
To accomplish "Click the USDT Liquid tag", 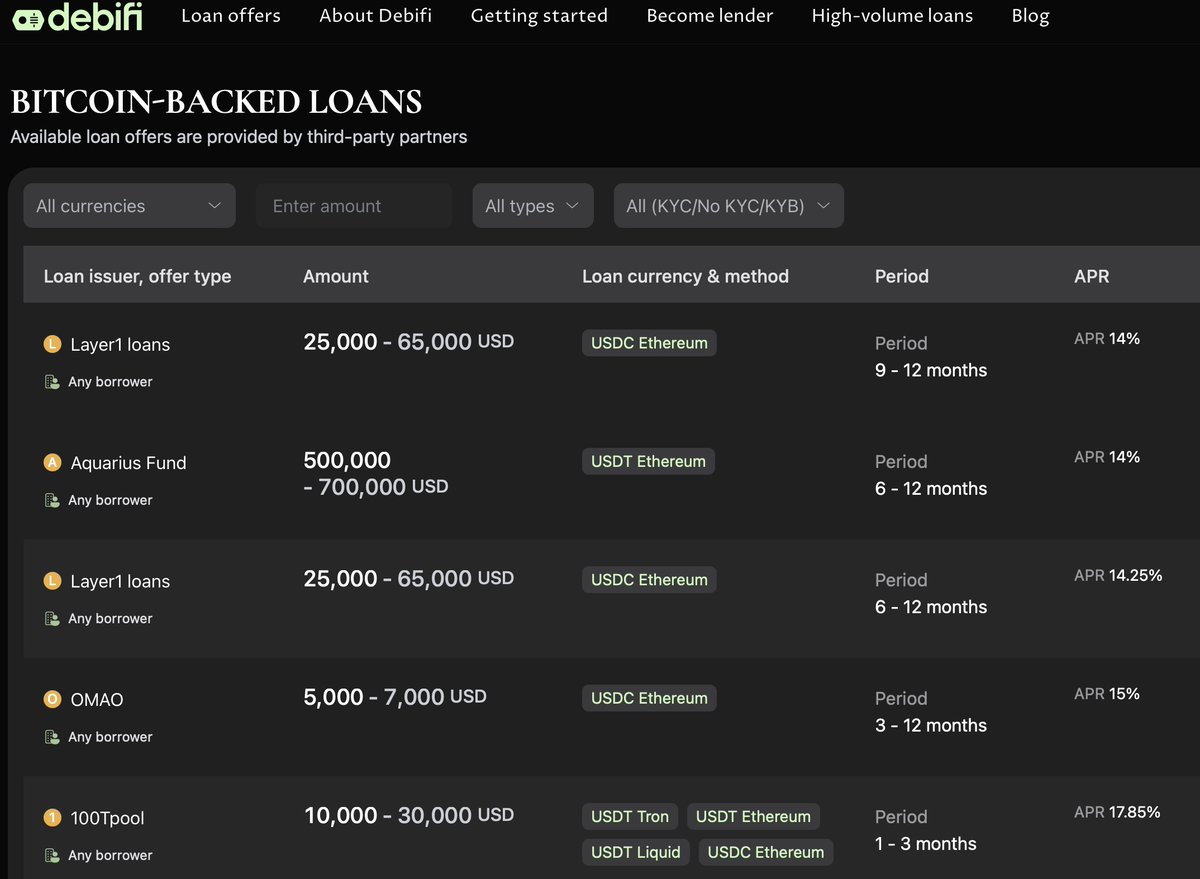I will click(x=635, y=853).
